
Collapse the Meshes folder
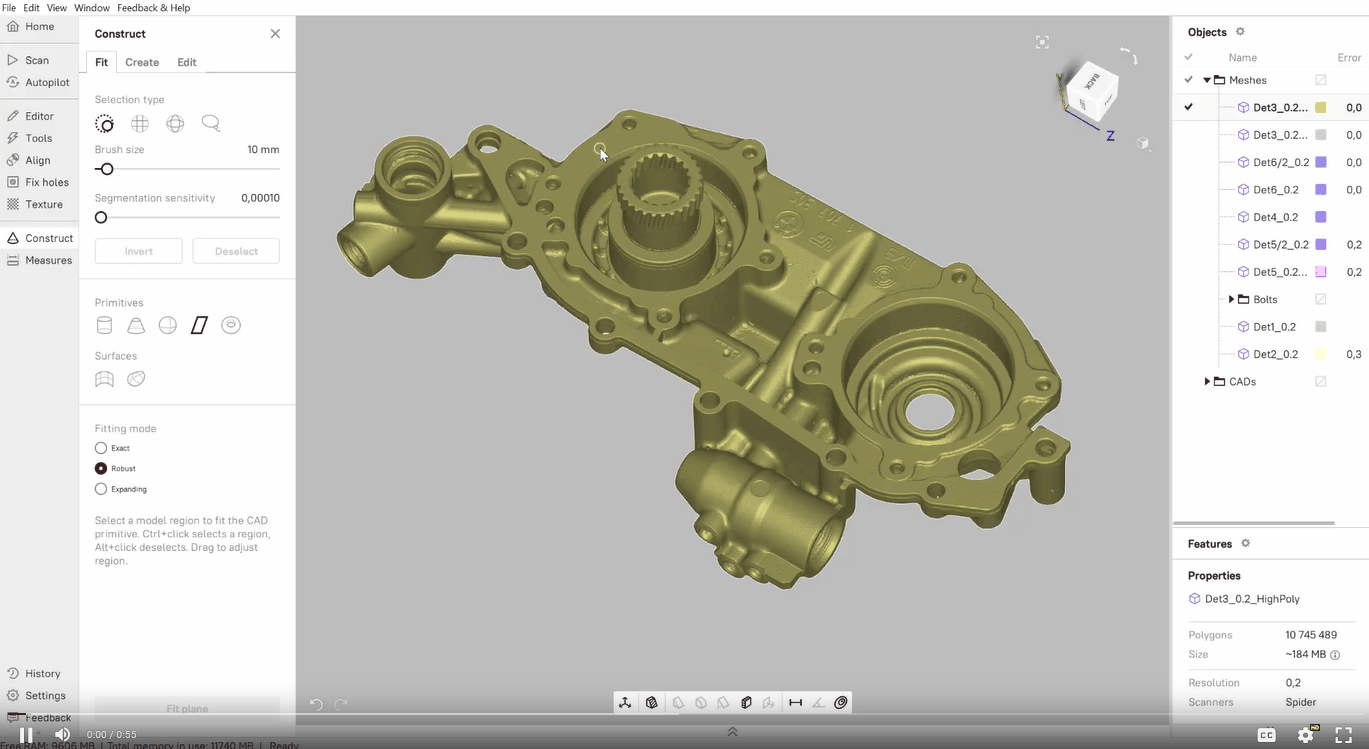pyautogui.click(x=1207, y=80)
